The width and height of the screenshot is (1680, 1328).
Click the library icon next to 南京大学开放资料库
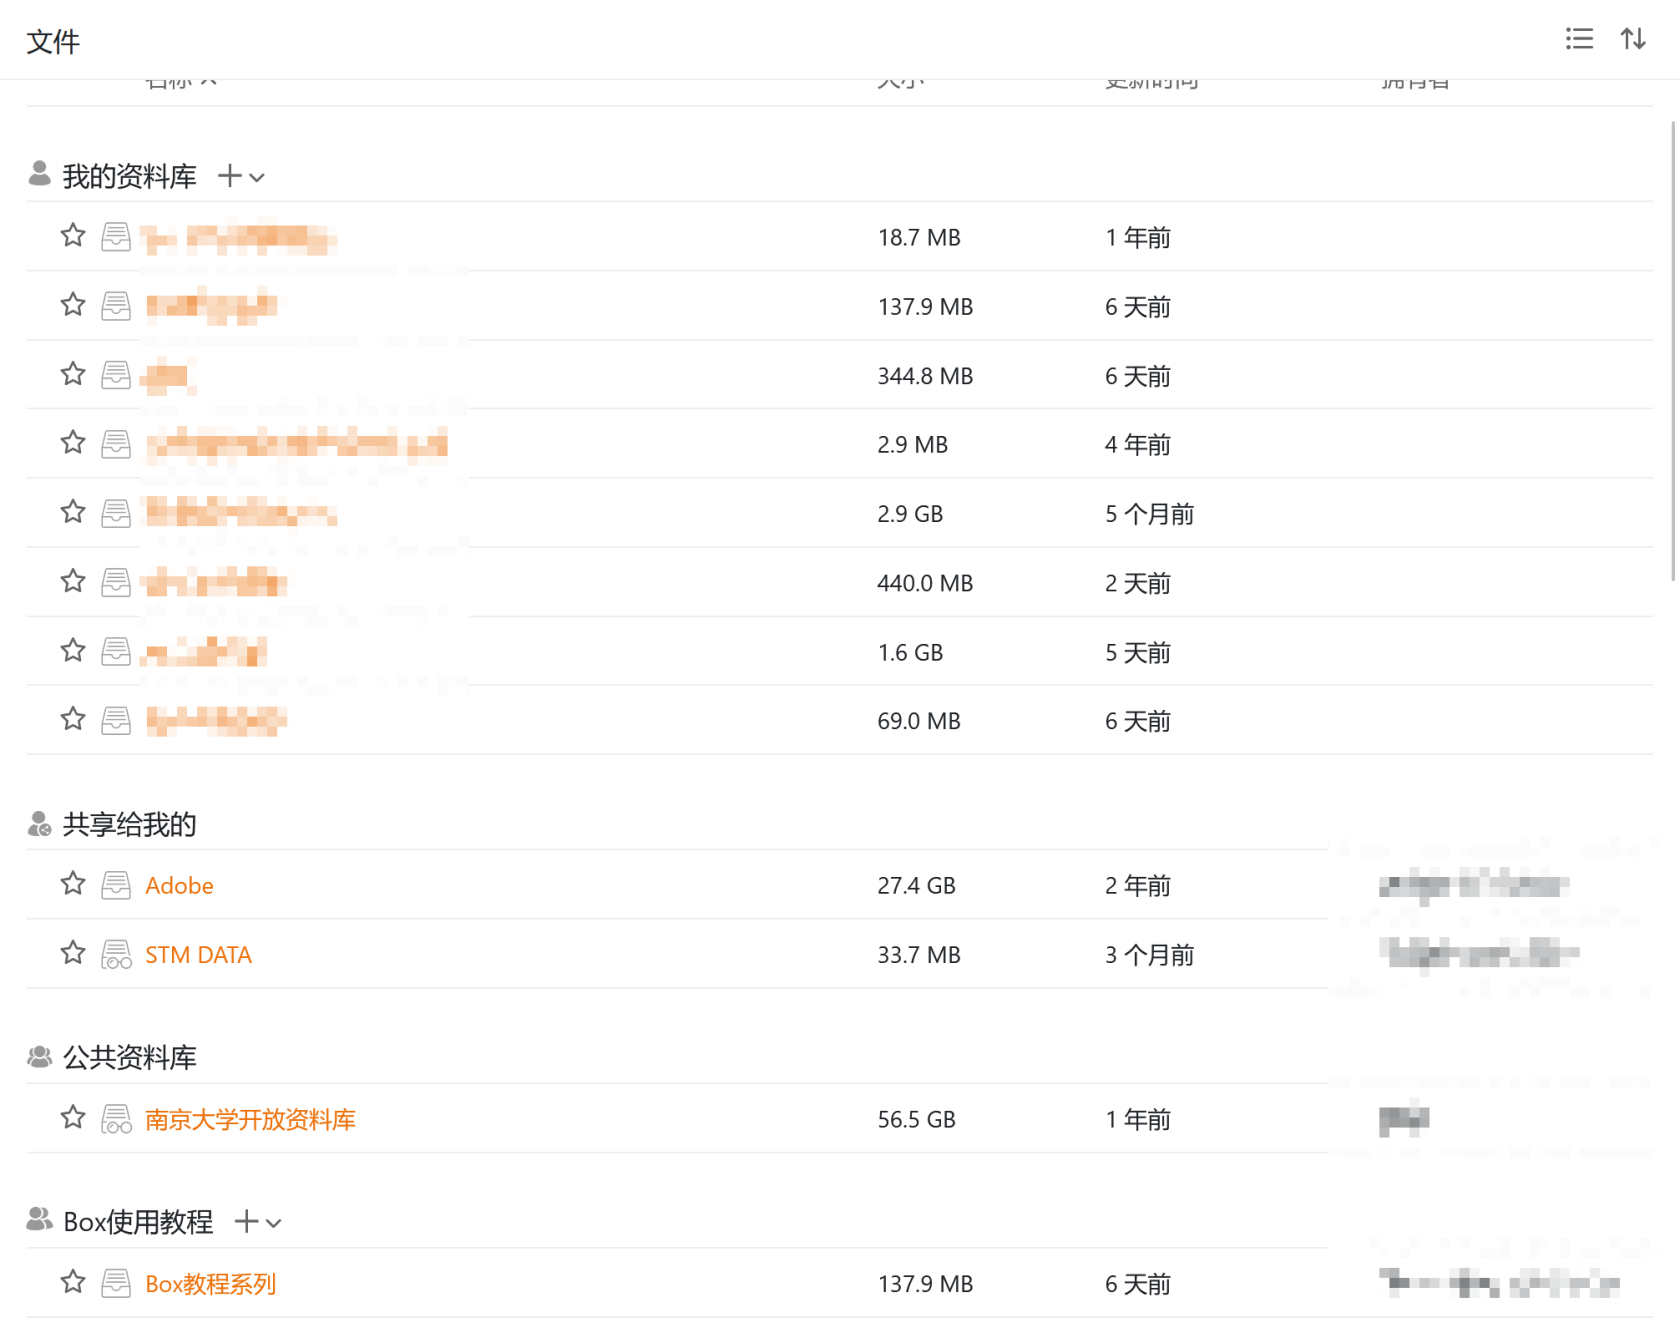click(x=116, y=1119)
